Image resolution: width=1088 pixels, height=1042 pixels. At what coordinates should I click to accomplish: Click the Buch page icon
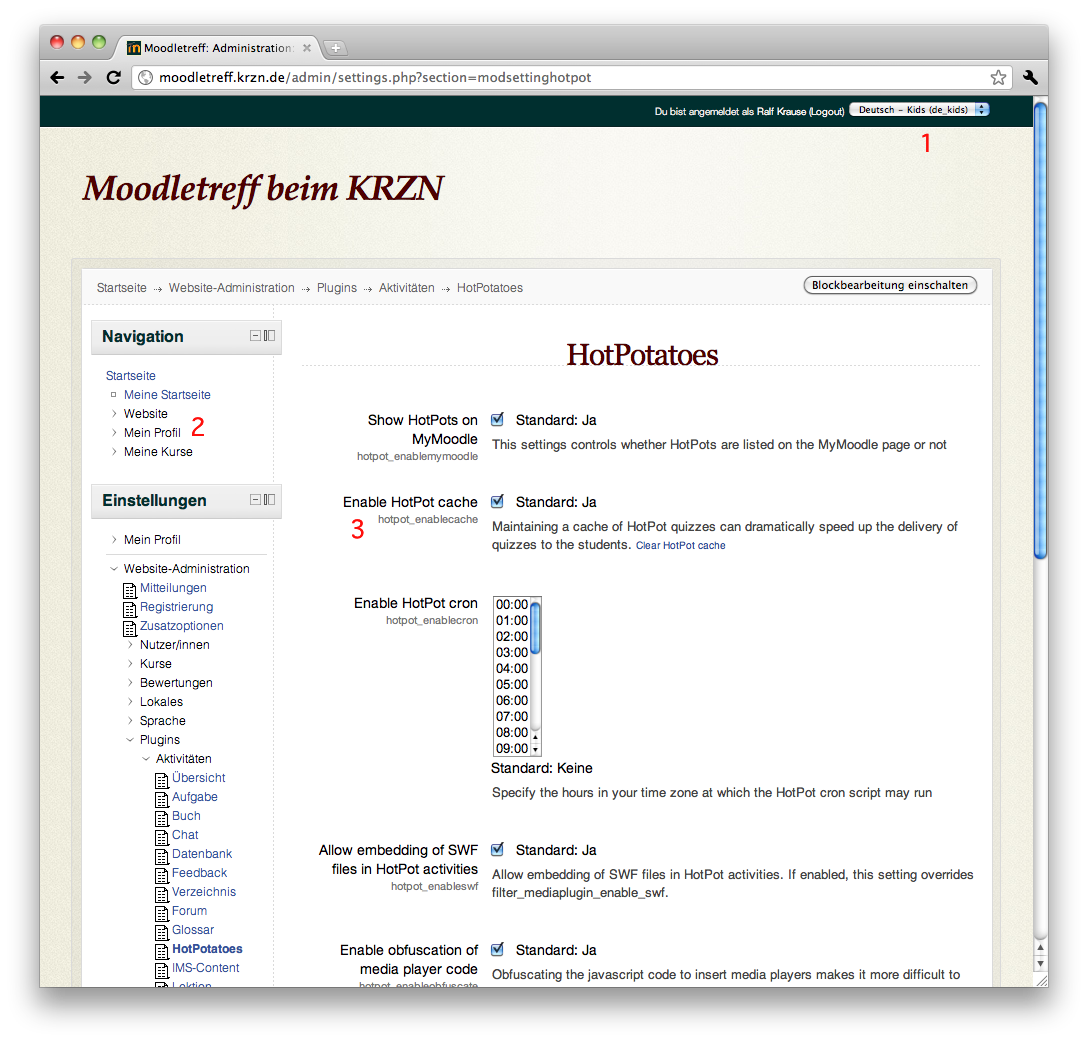click(162, 819)
